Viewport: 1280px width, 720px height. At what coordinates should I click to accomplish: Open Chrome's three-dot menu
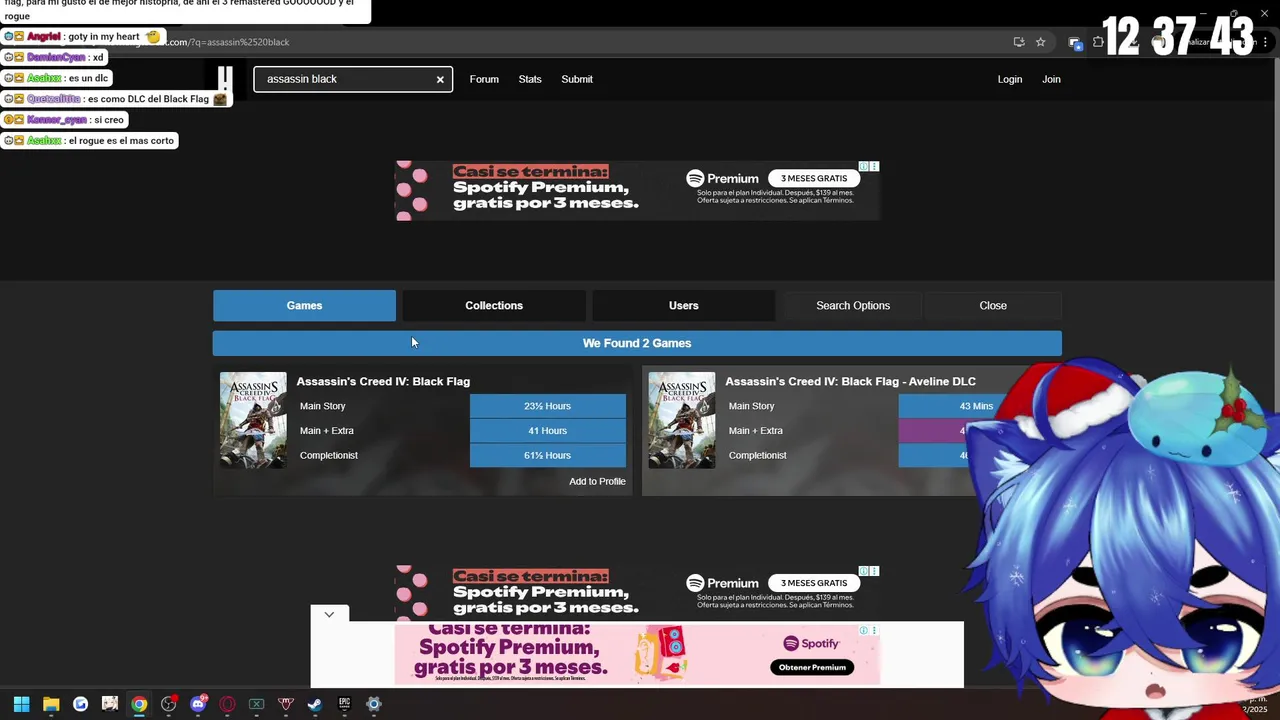(1263, 42)
